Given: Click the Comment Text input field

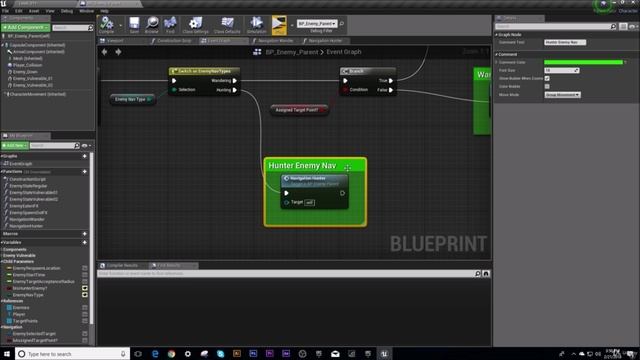Looking at the screenshot, I should [565, 42].
